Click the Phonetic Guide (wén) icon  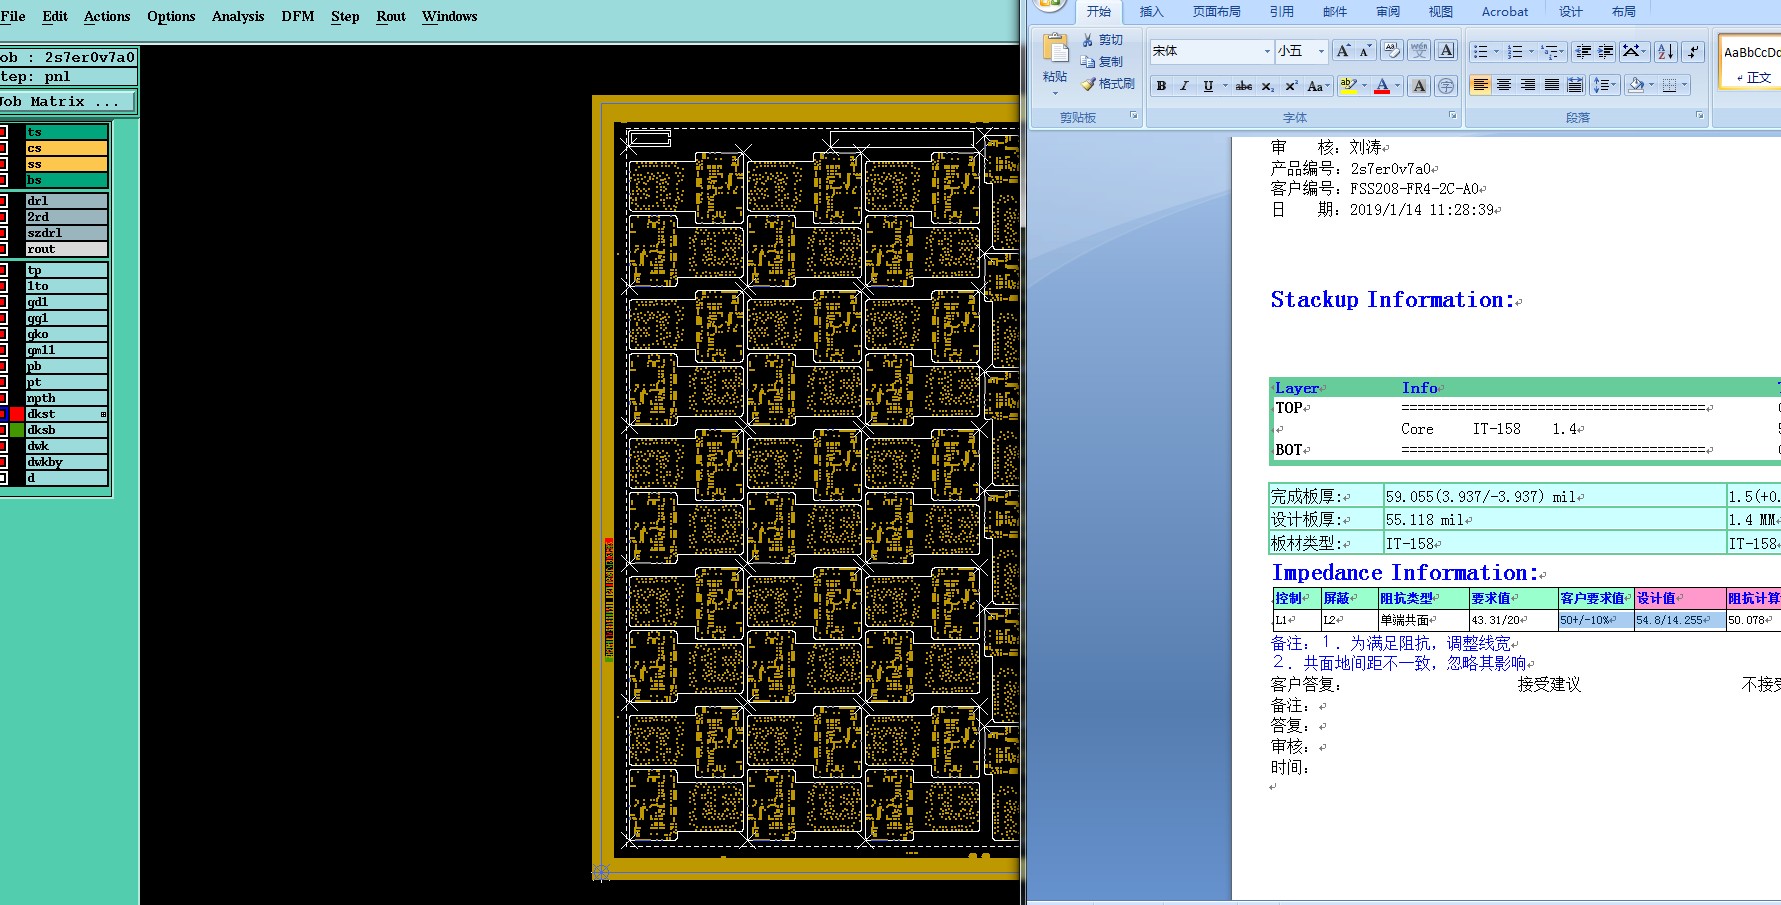pyautogui.click(x=1419, y=51)
